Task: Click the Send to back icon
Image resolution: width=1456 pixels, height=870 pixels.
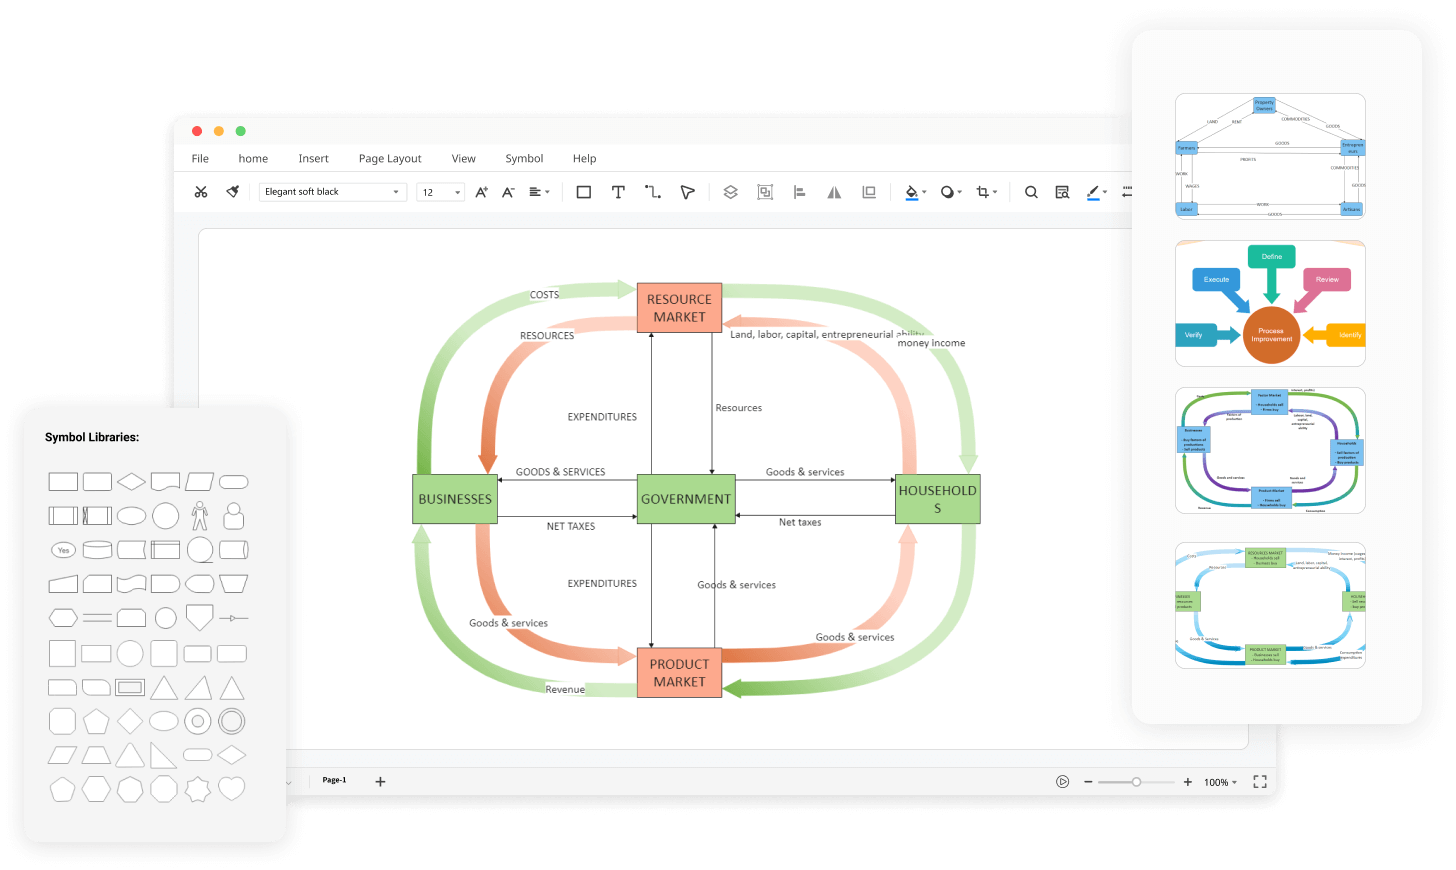Action: click(869, 192)
